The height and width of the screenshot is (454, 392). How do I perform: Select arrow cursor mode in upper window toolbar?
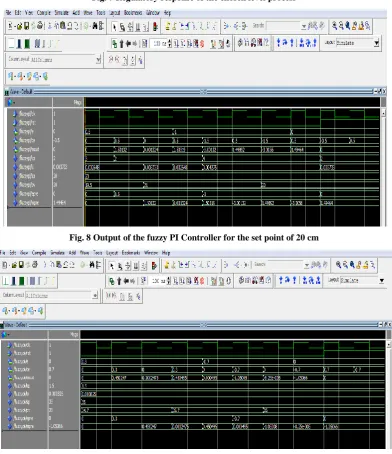[114, 27]
